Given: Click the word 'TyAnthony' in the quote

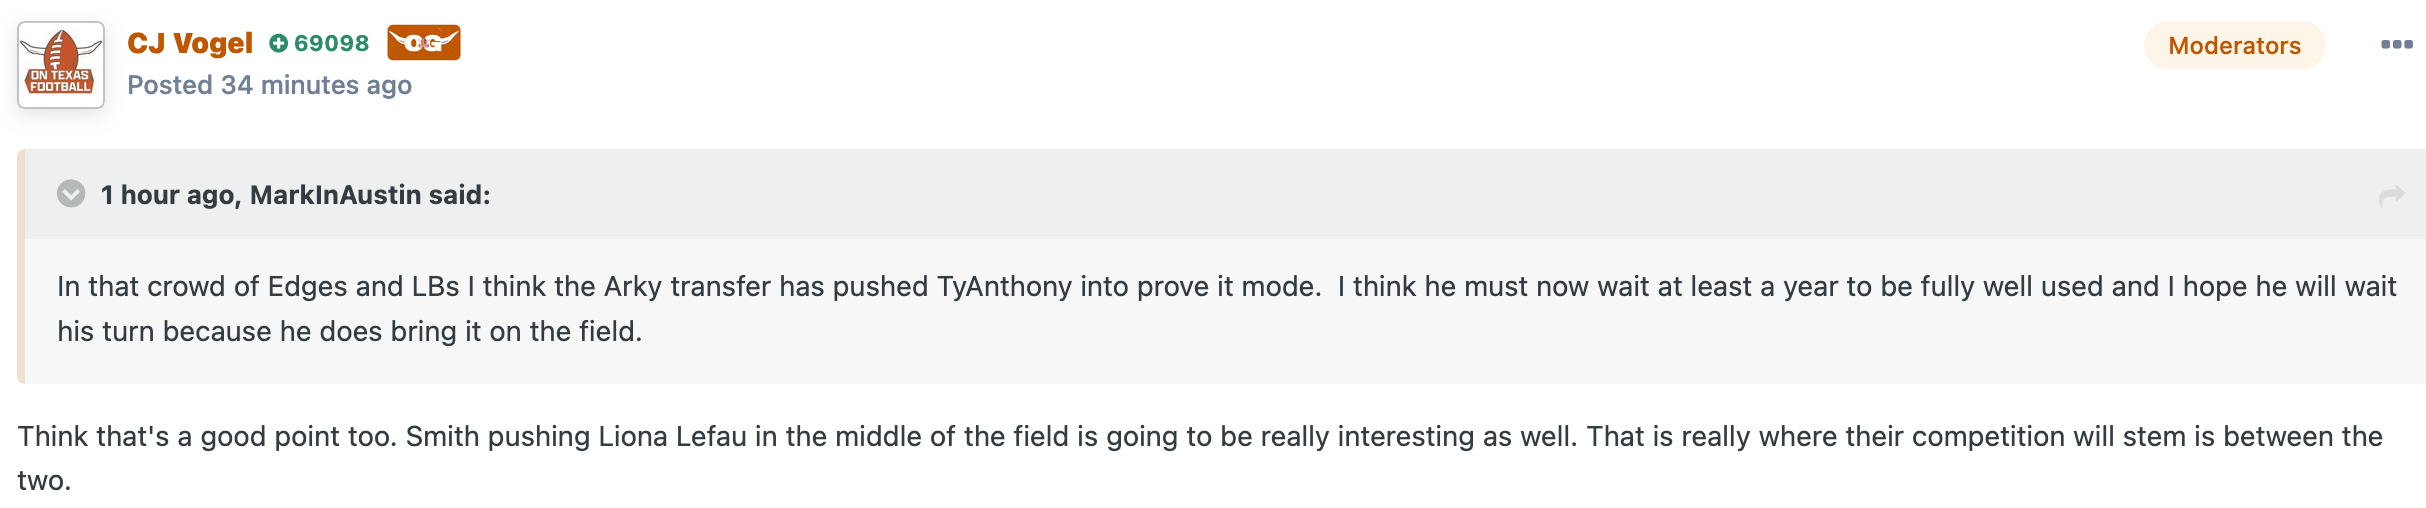Looking at the screenshot, I should tap(1005, 287).
